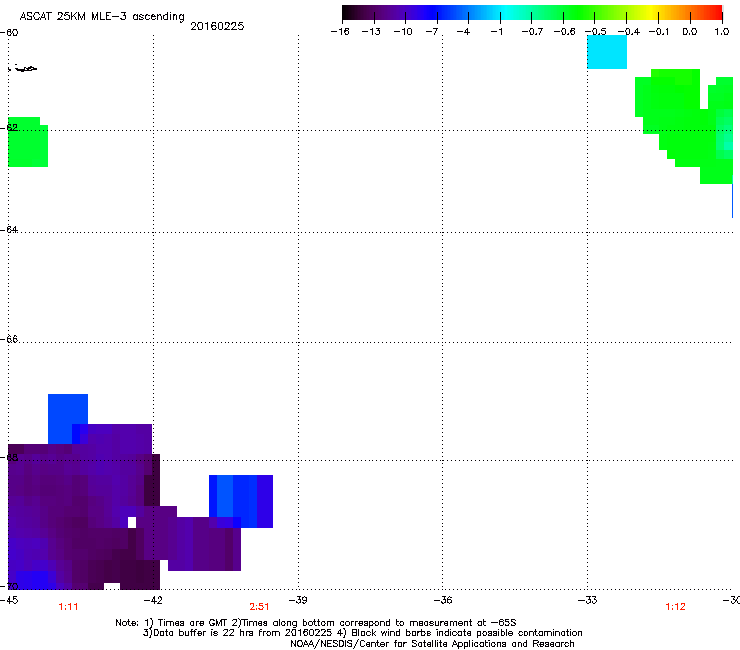The image size is (740, 650).
Task: Click the color bar label -16
Action: click(340, 32)
